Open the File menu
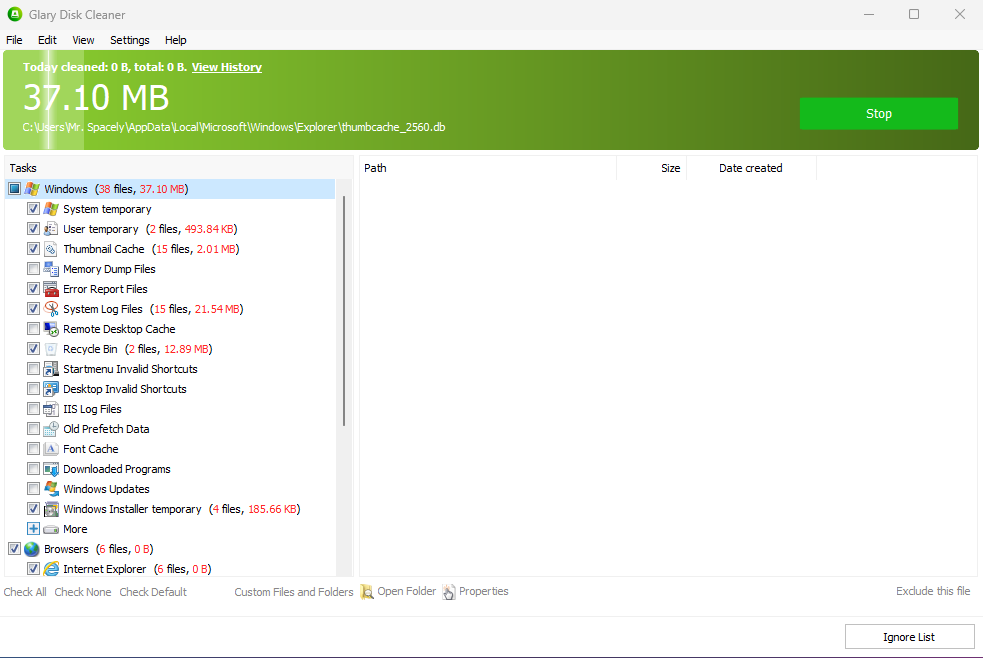Viewport: 983px width, 658px height. (x=14, y=40)
